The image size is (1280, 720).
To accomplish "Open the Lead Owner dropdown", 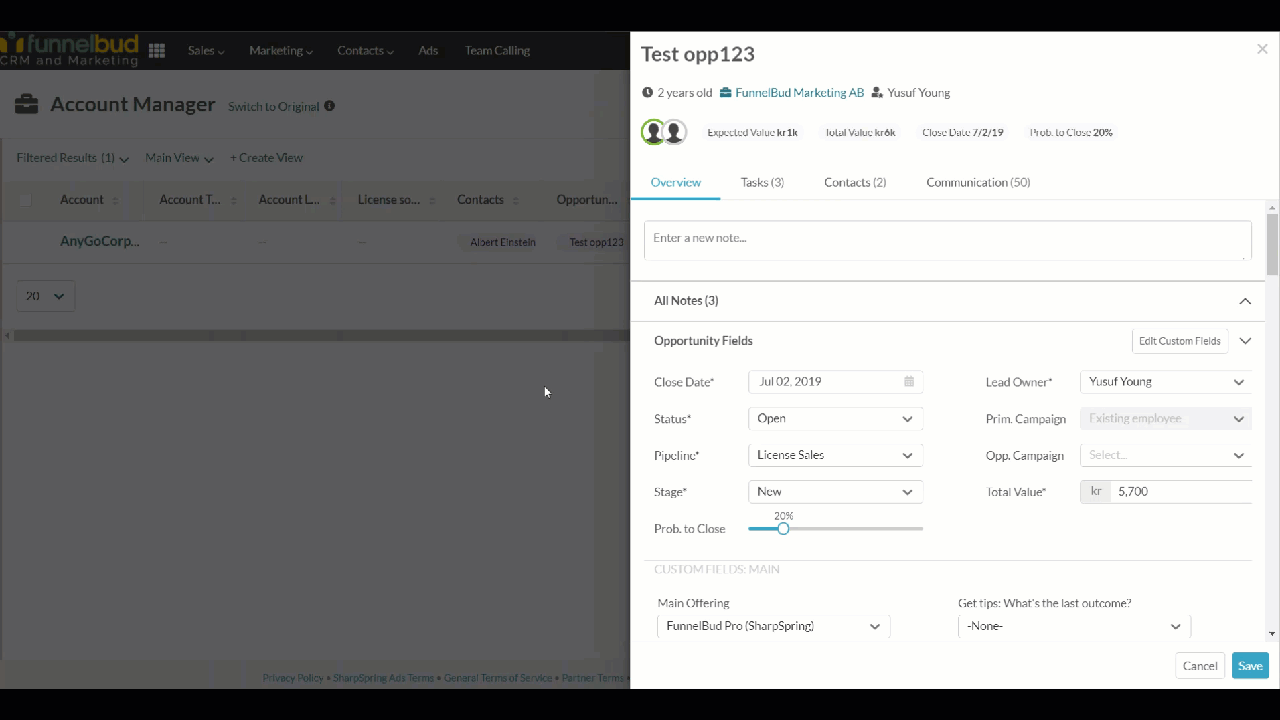I will pos(1166,382).
